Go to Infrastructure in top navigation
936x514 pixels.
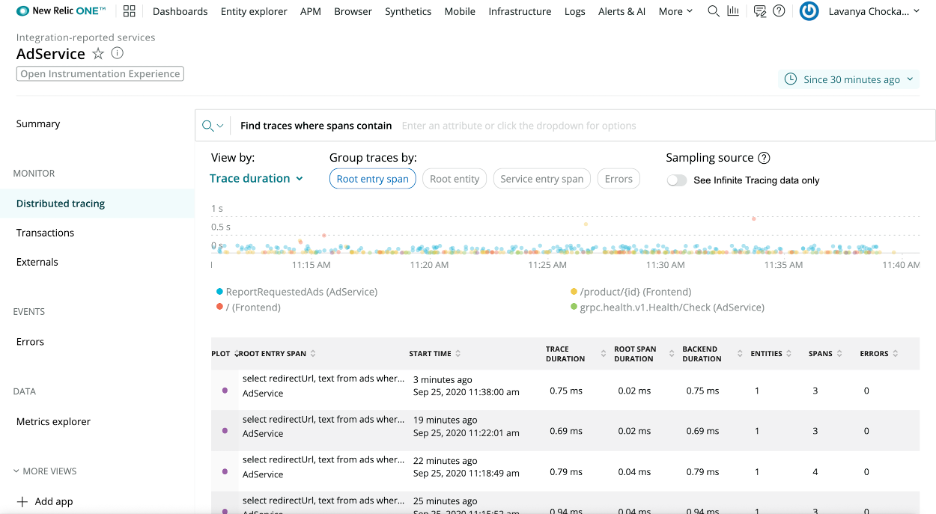[520, 11]
